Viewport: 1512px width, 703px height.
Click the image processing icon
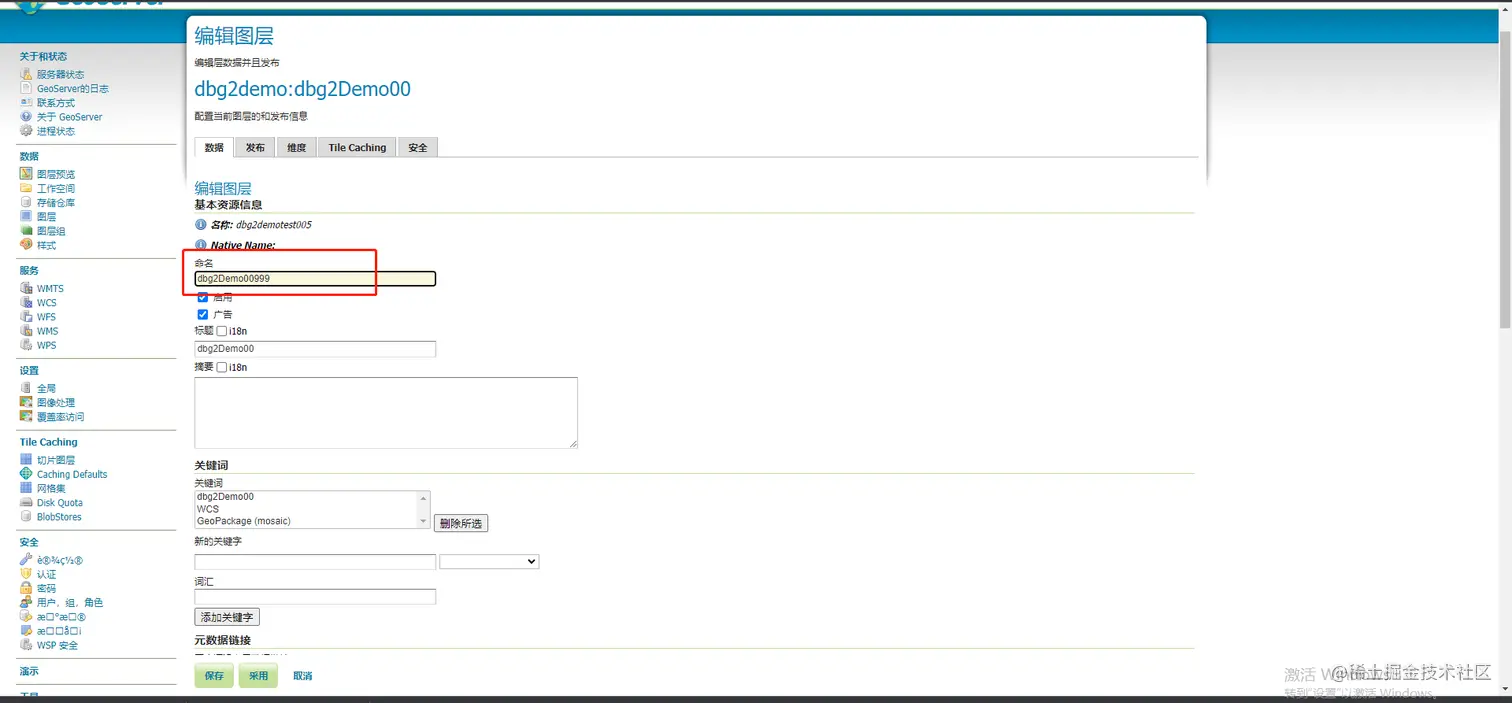click(26, 402)
